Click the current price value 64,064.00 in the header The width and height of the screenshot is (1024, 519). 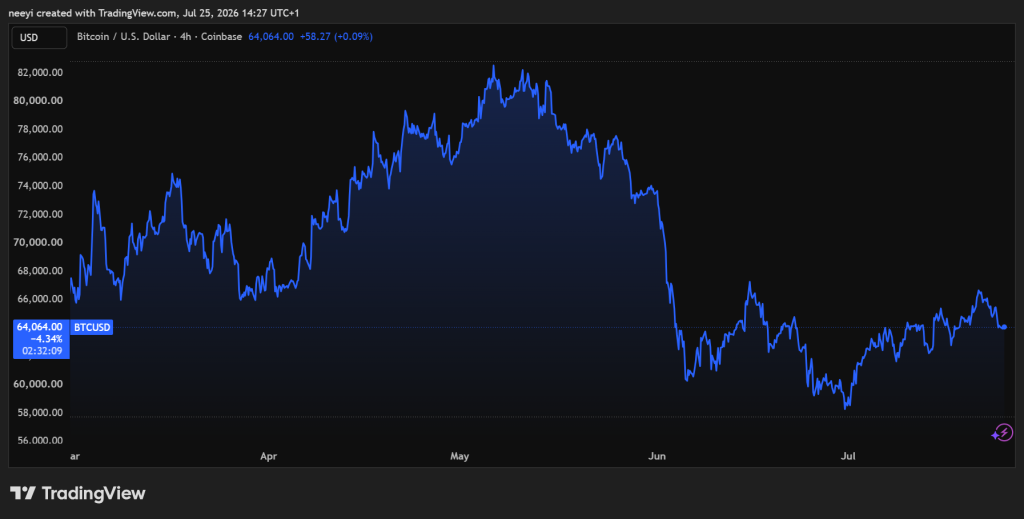pos(270,37)
